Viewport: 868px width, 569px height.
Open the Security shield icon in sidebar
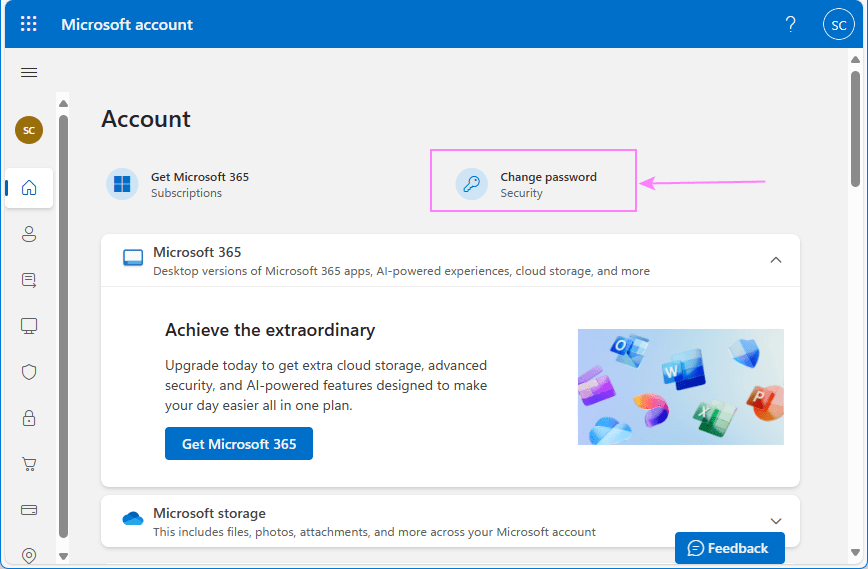[x=29, y=372]
